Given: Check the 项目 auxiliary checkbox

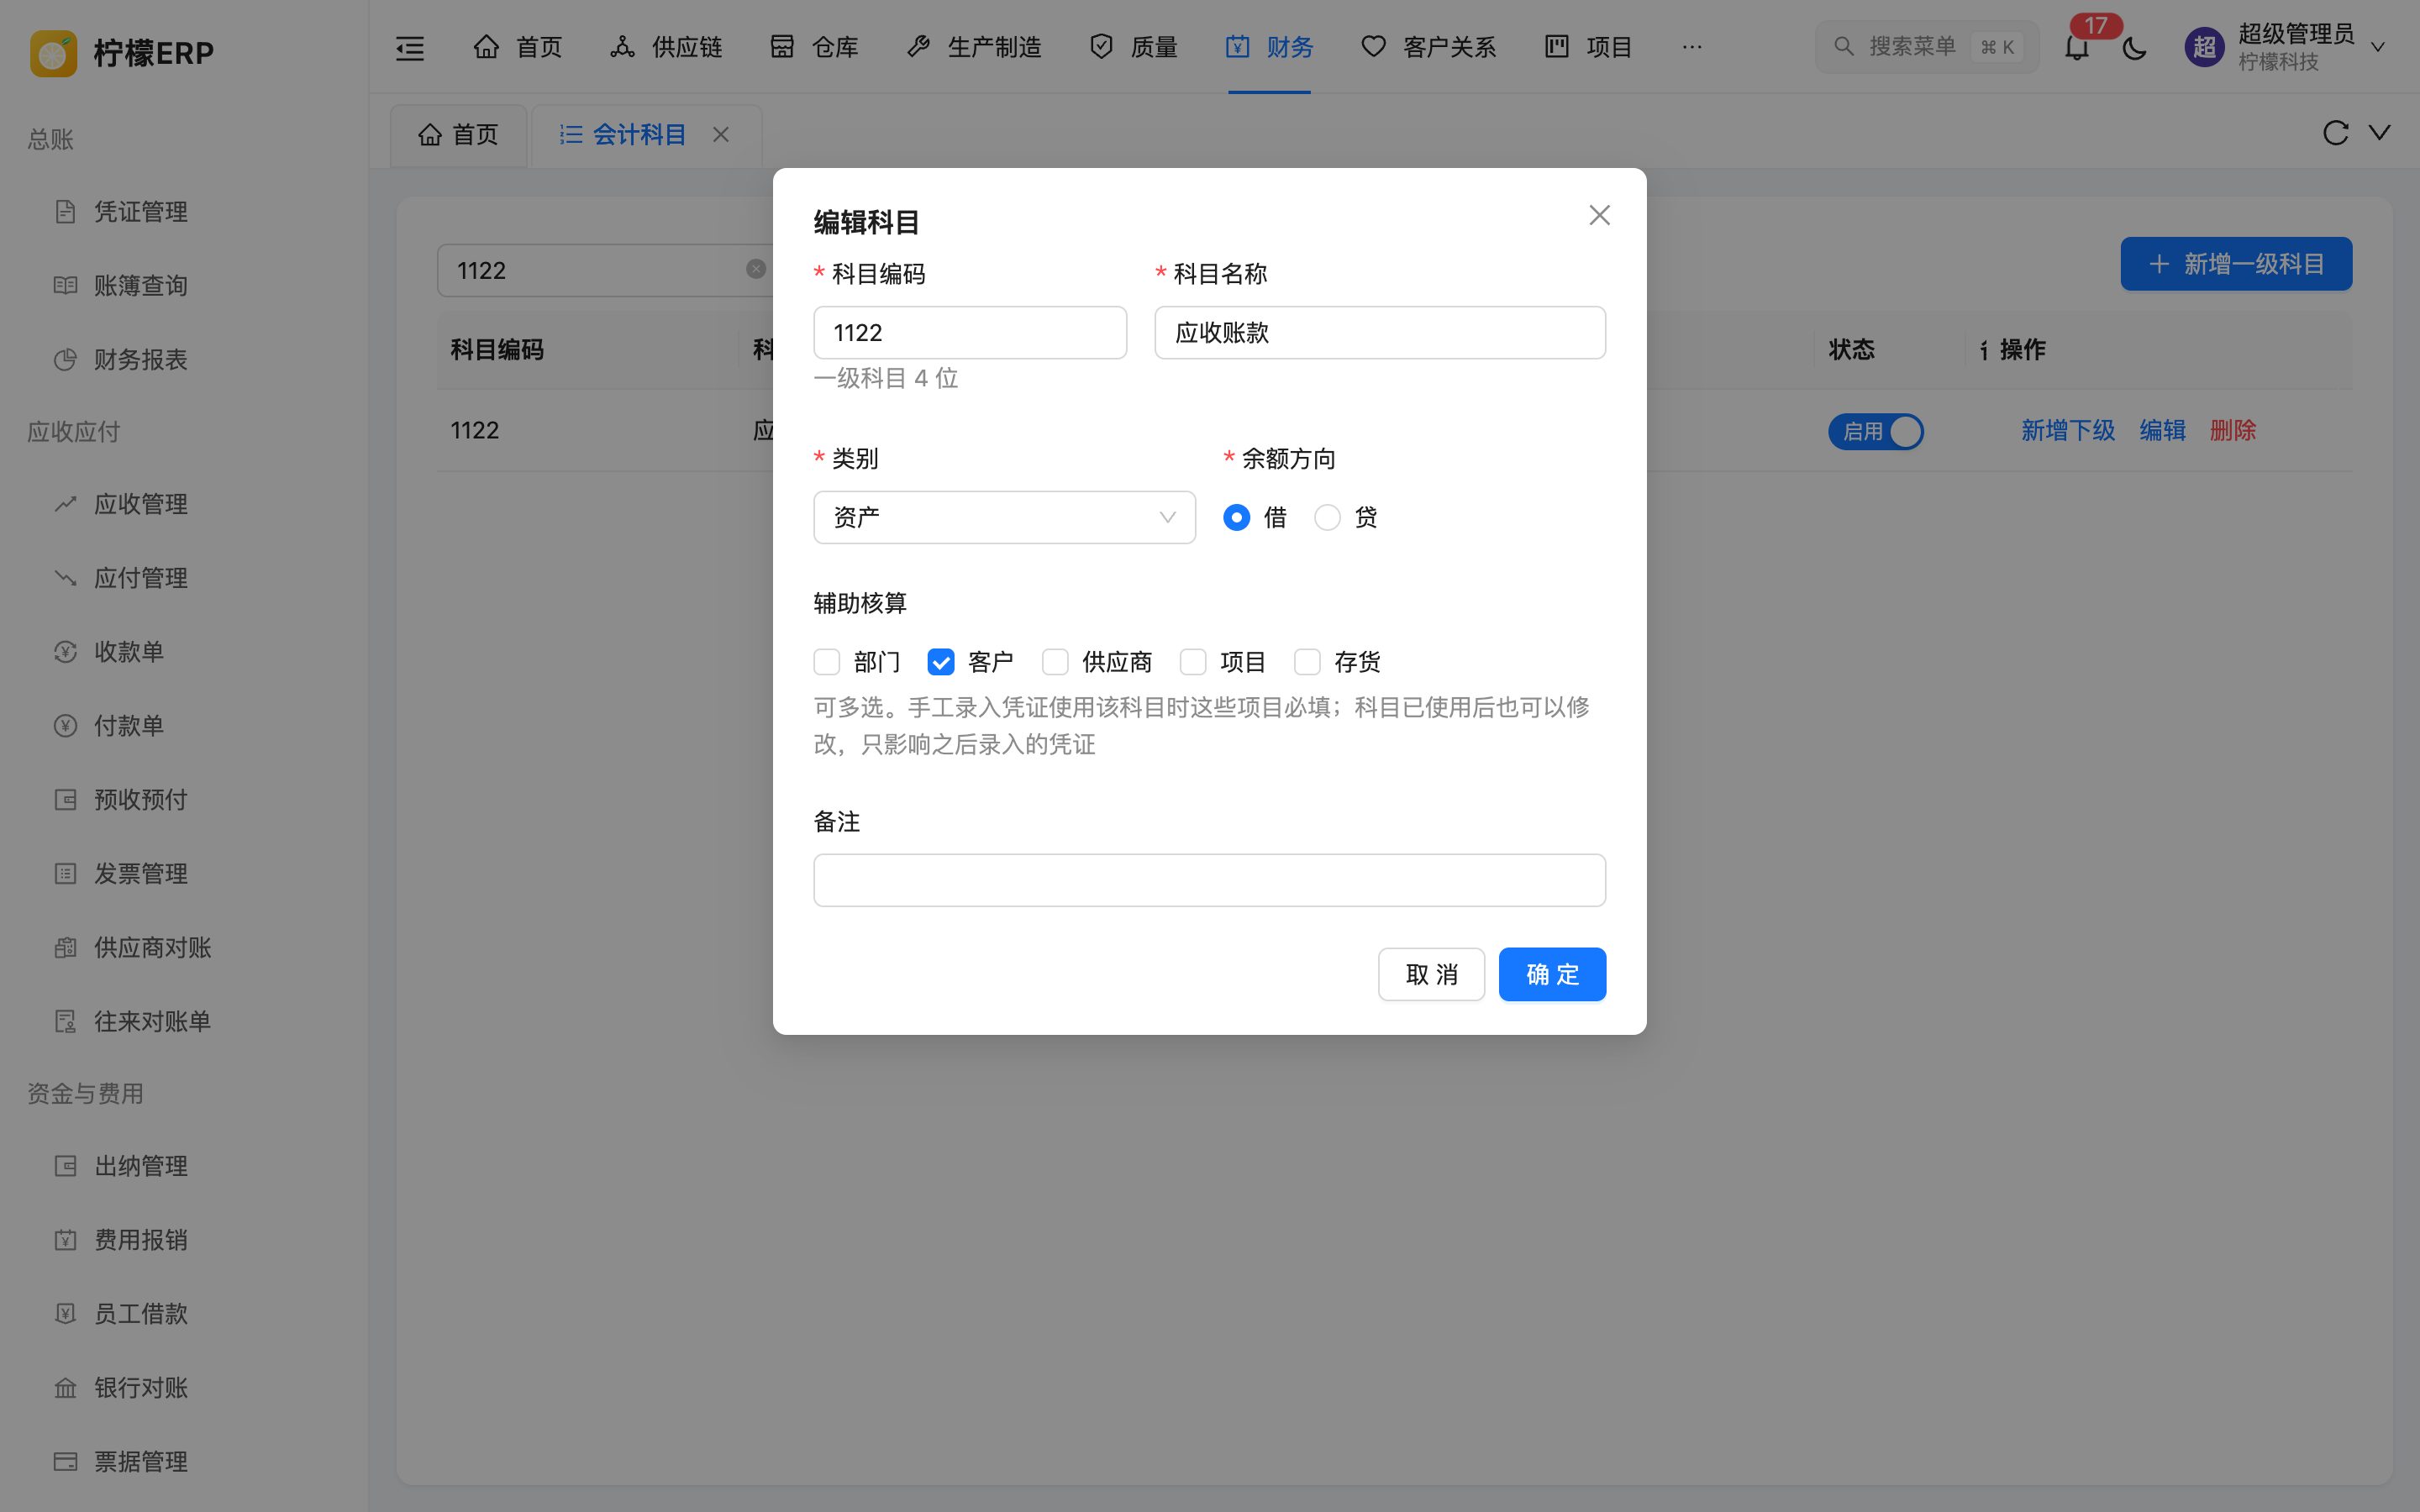Looking at the screenshot, I should click(x=1193, y=662).
